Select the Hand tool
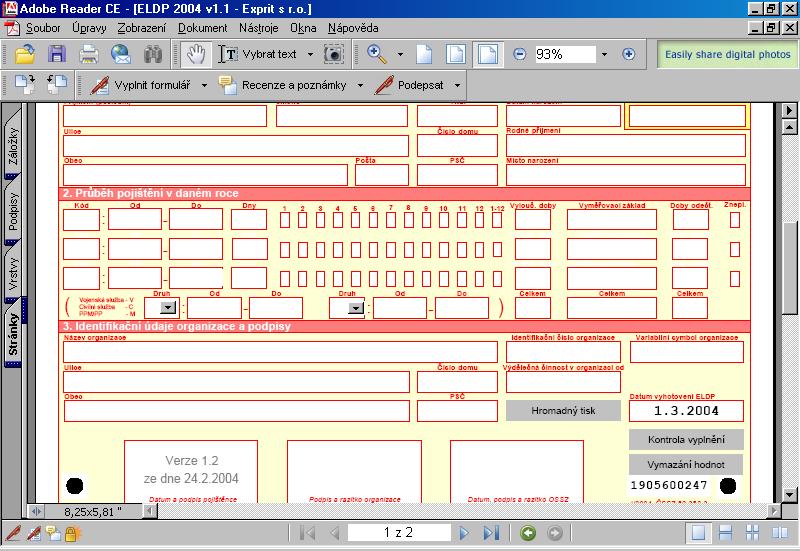 (195, 54)
